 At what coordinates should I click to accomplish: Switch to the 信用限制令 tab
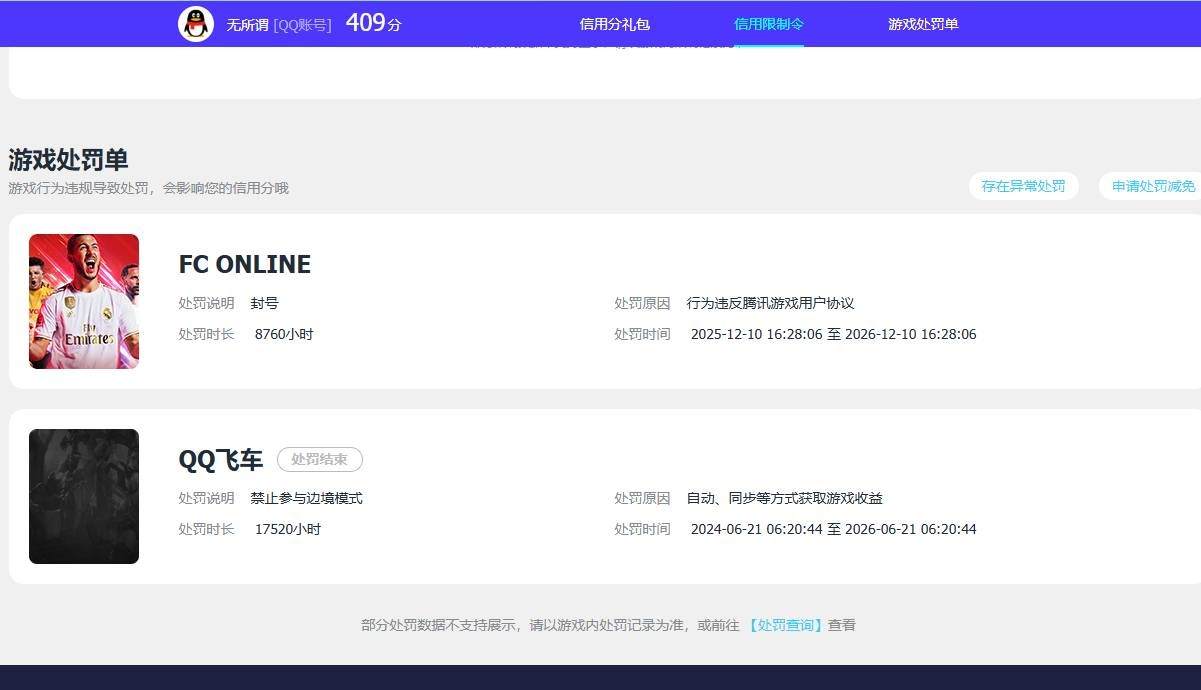[769, 24]
